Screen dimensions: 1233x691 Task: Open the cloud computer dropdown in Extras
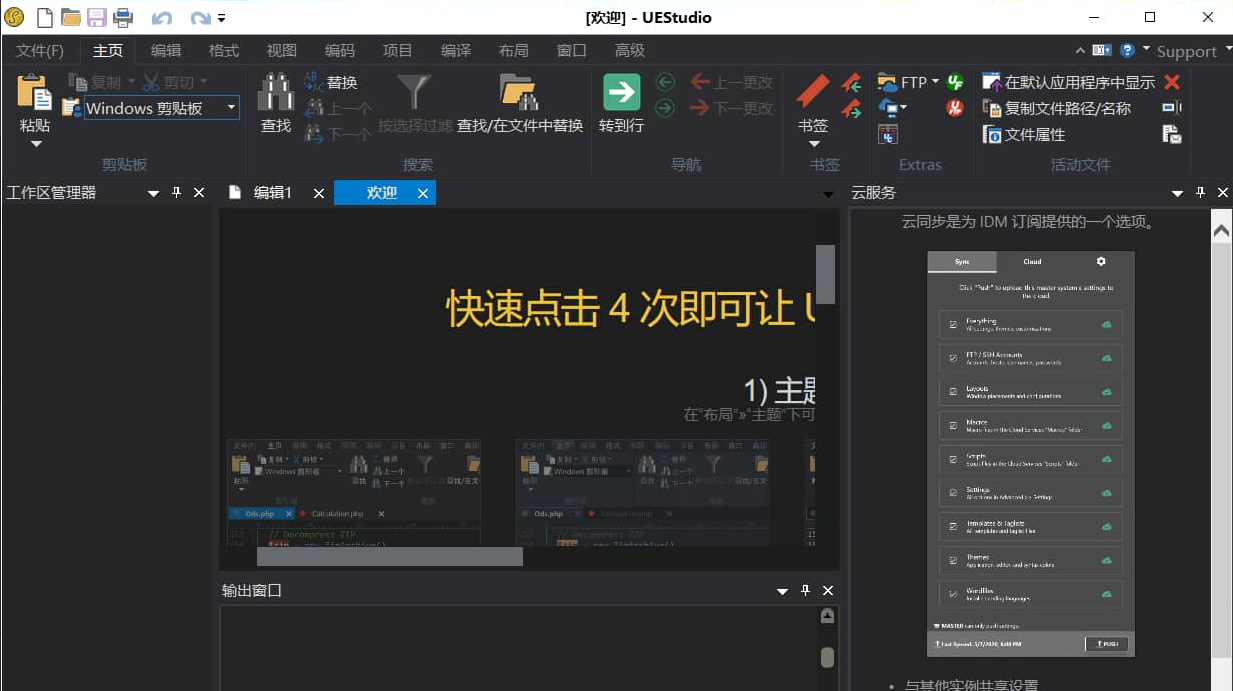[x=903, y=108]
